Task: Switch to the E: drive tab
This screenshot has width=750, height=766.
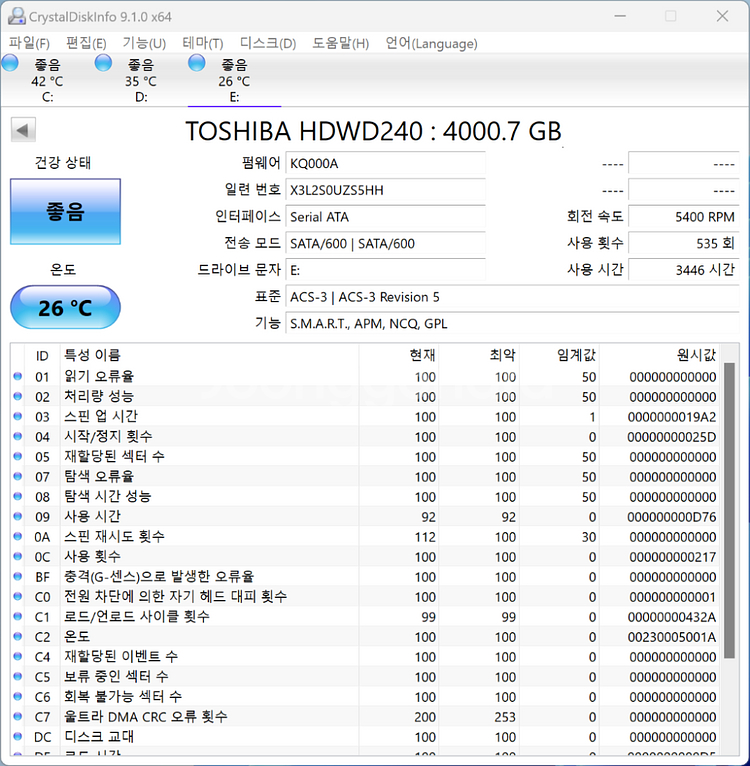Action: (234, 80)
